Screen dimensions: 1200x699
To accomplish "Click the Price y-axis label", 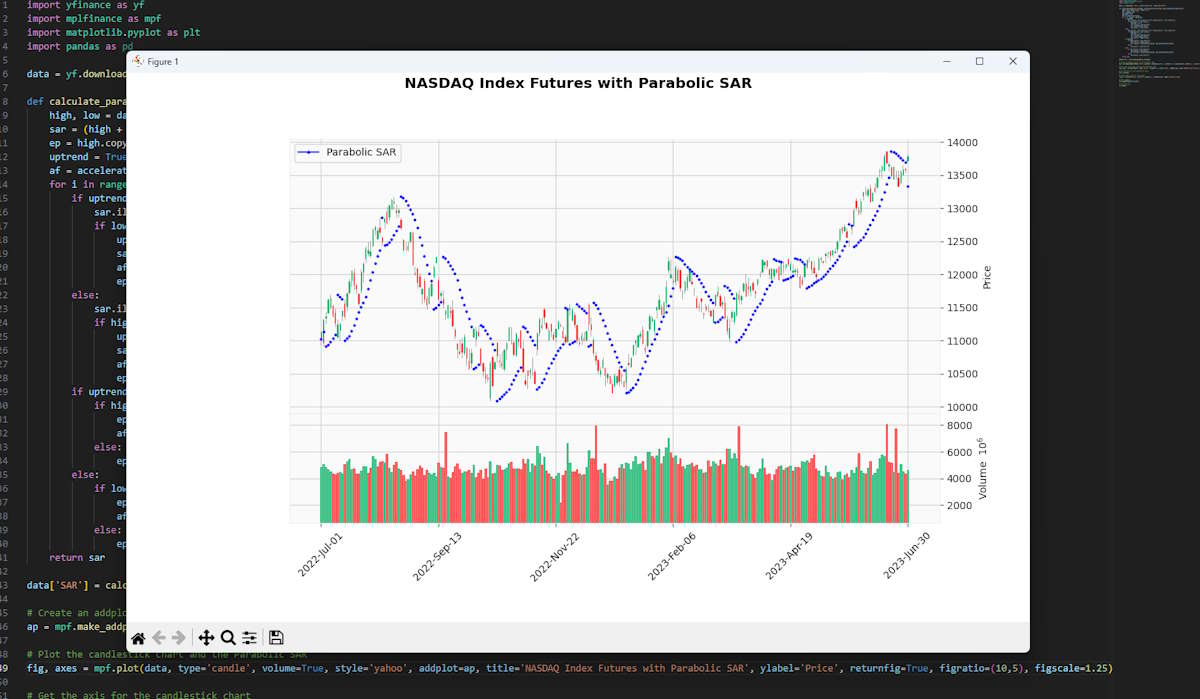I will coord(987,277).
